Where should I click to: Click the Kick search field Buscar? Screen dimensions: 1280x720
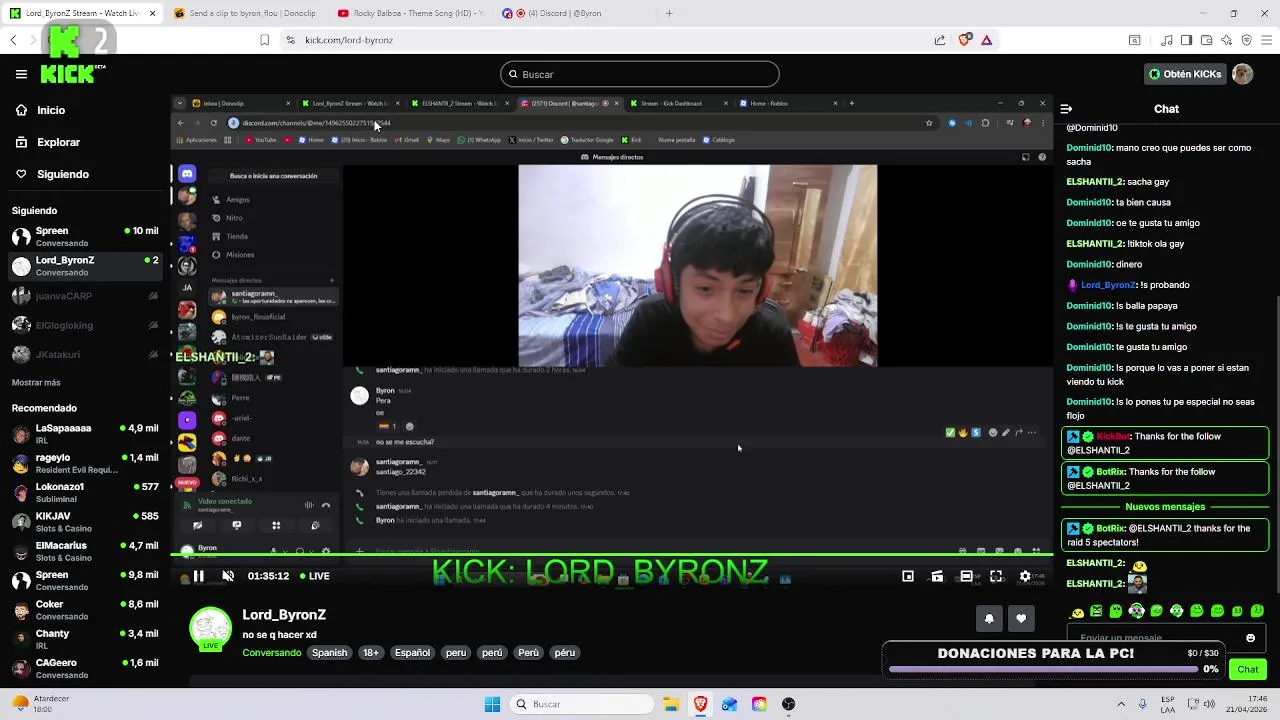tap(640, 74)
